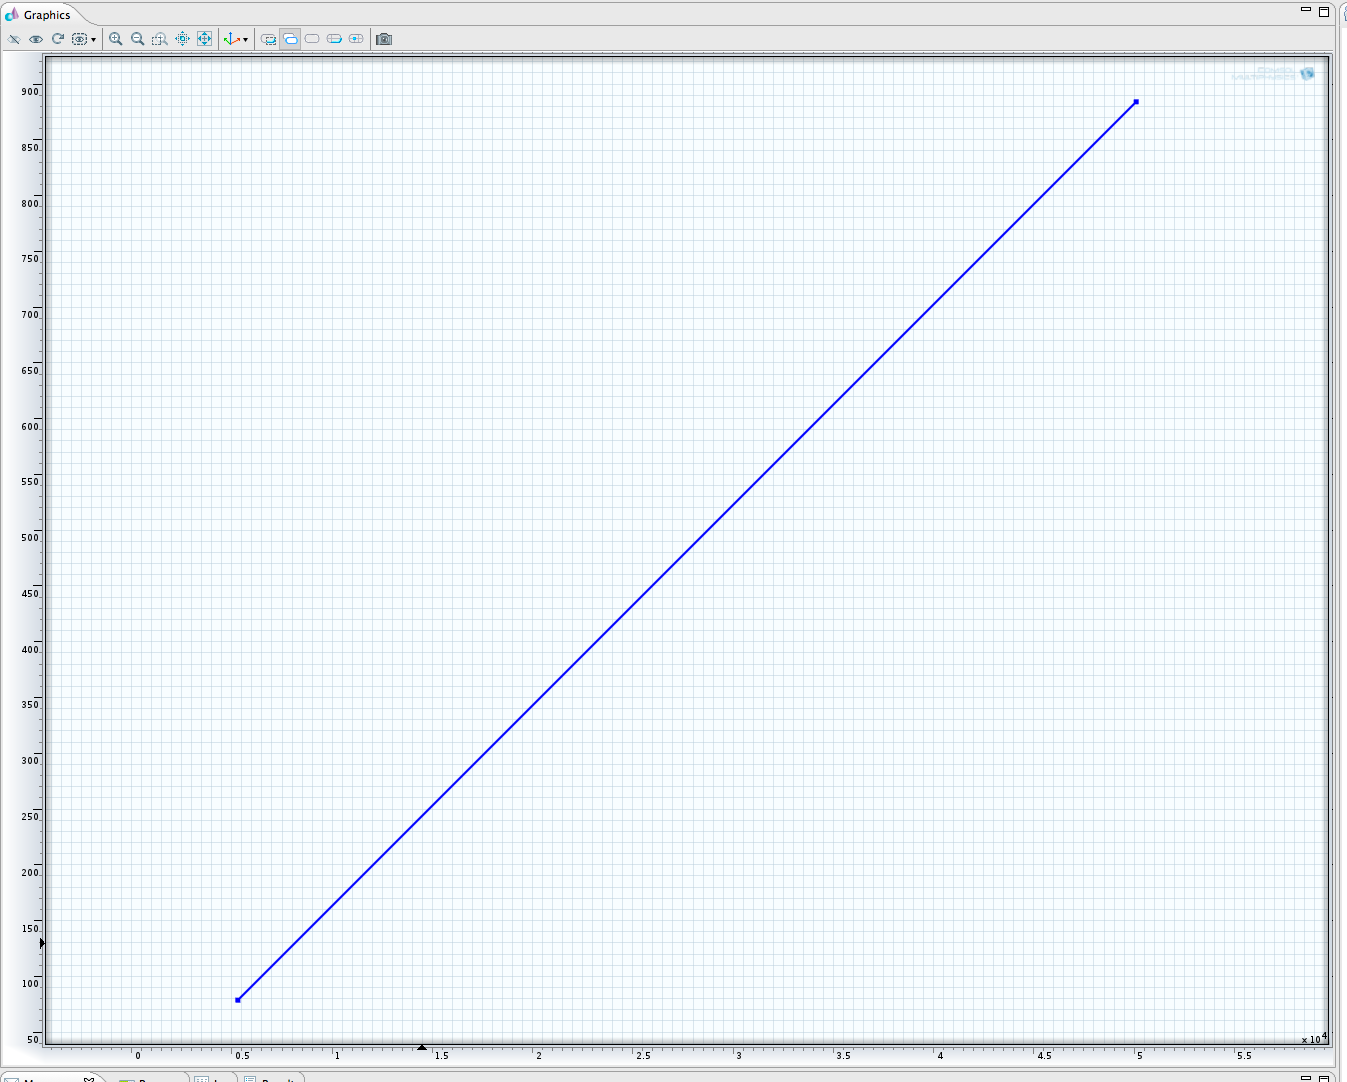Open the dropdown arrow beside the dashed-eye icon
Viewport: 1347px width, 1082px height.
(93, 40)
